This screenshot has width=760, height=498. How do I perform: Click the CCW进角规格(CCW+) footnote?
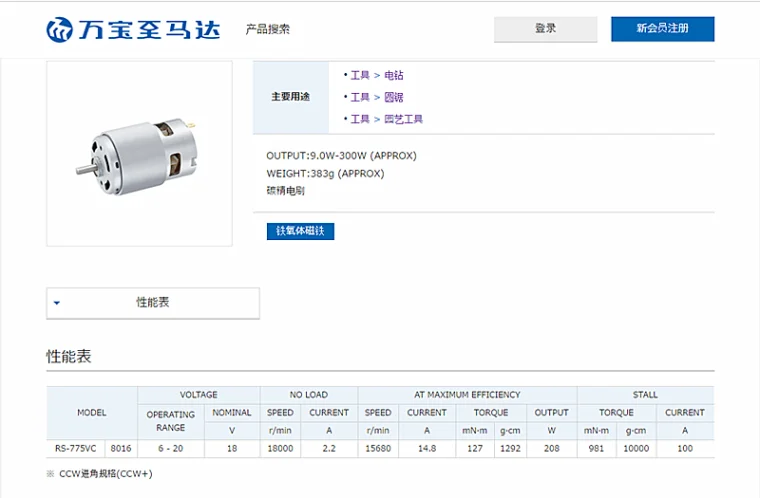(x=106, y=474)
